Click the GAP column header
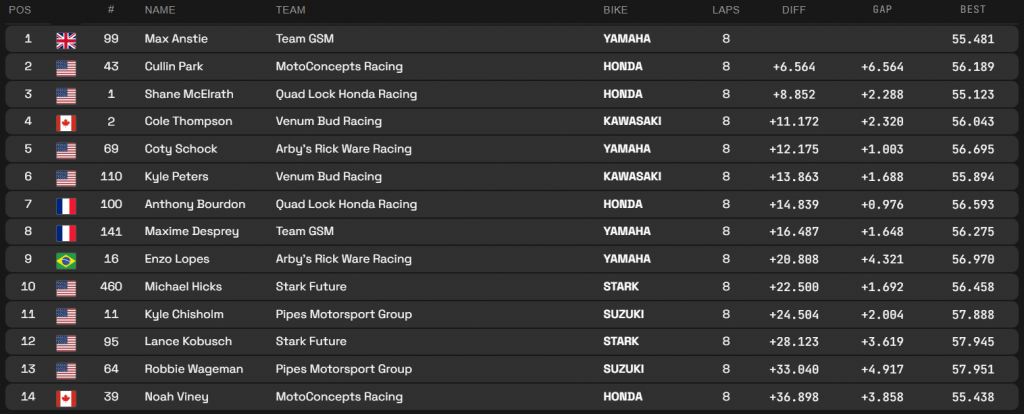This screenshot has height=414, width=1024. 881,10
